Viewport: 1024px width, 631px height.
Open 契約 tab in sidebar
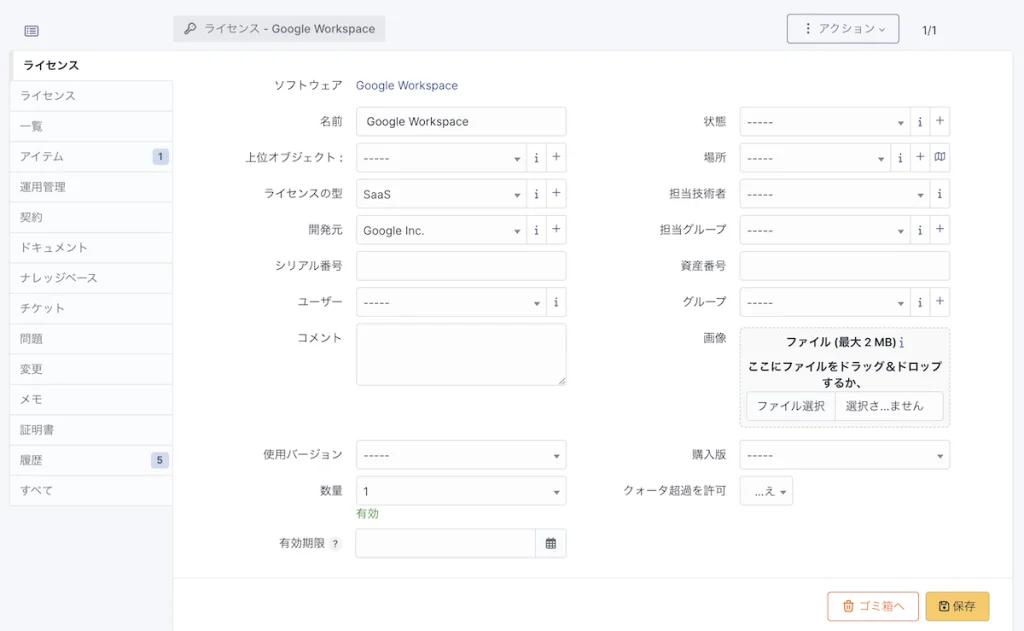point(91,218)
